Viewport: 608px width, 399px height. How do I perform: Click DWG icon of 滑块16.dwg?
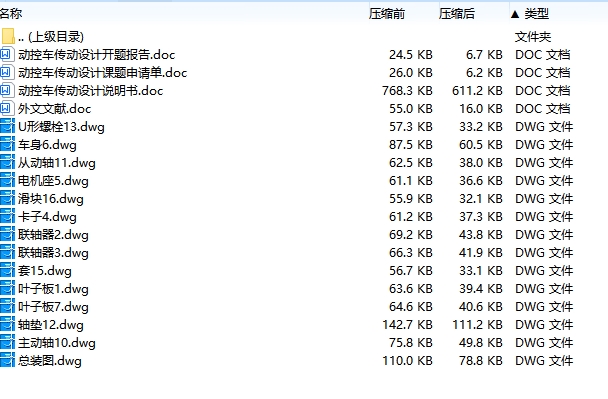click(x=7, y=199)
